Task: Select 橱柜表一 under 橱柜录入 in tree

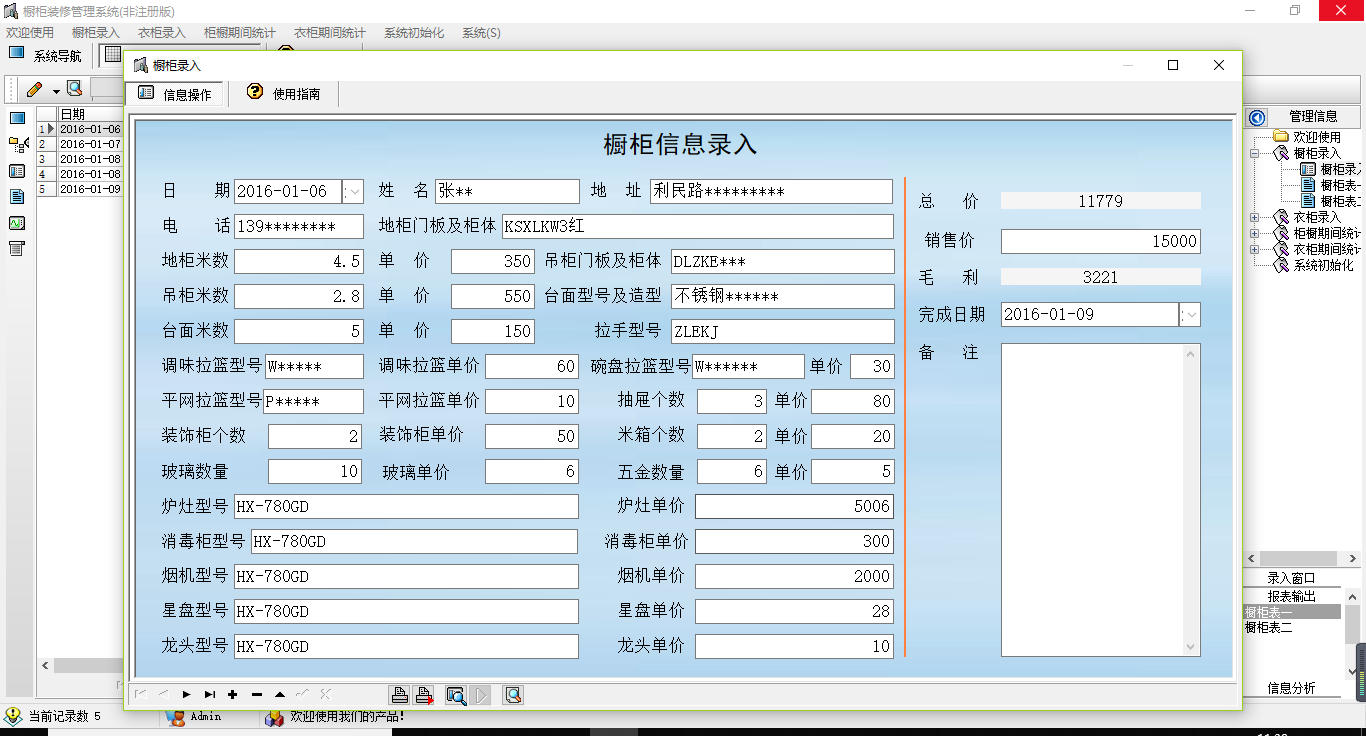Action: click(x=1341, y=186)
